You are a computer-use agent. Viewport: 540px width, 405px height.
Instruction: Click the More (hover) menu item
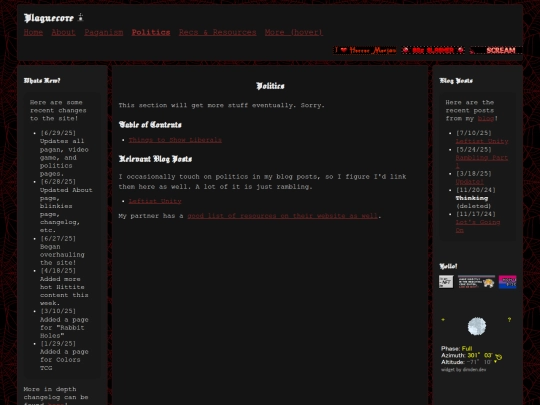(294, 32)
